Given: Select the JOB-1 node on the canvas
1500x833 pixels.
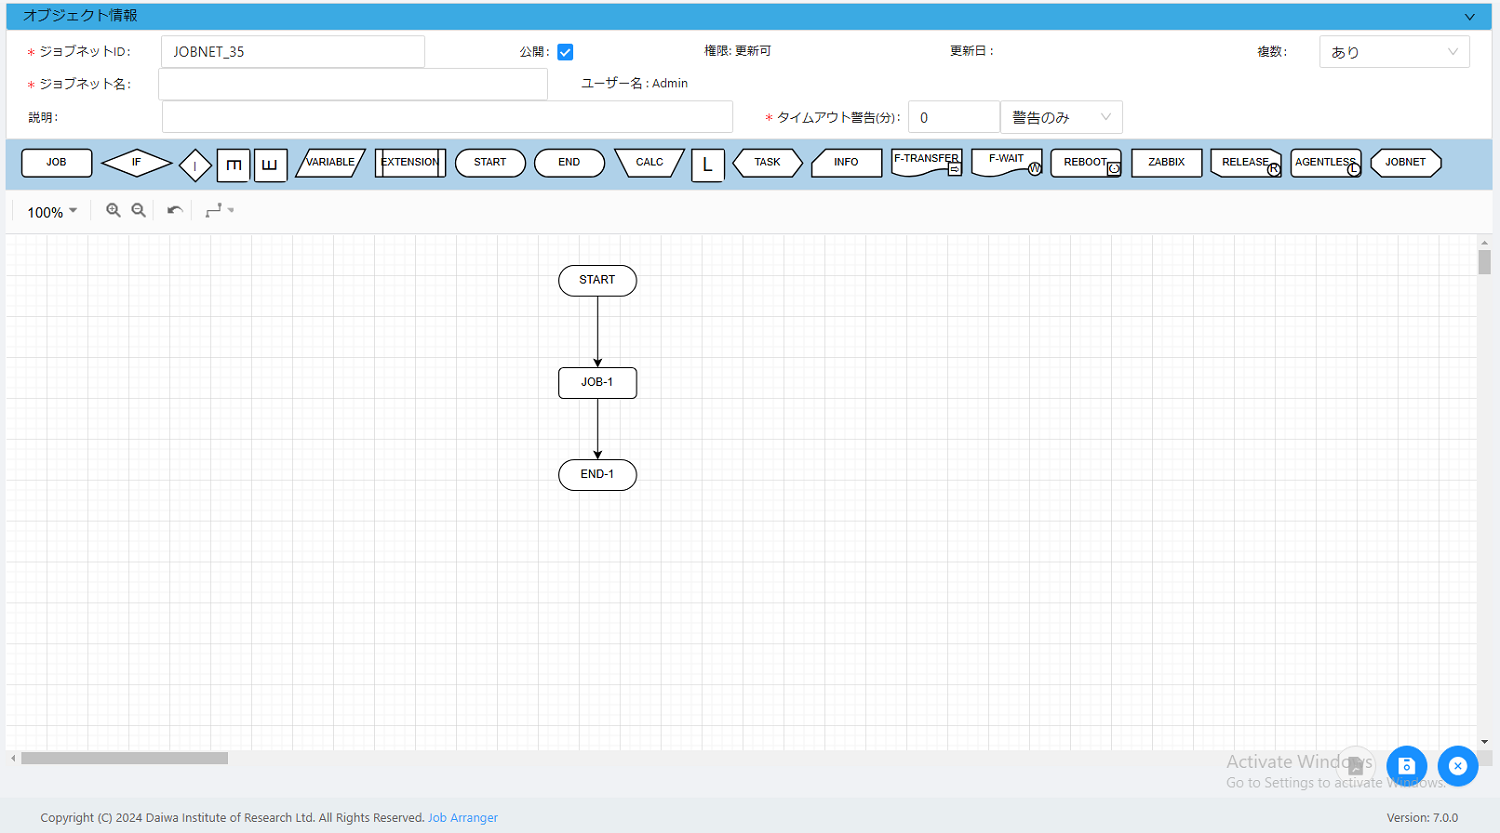Looking at the screenshot, I should pyautogui.click(x=597, y=382).
